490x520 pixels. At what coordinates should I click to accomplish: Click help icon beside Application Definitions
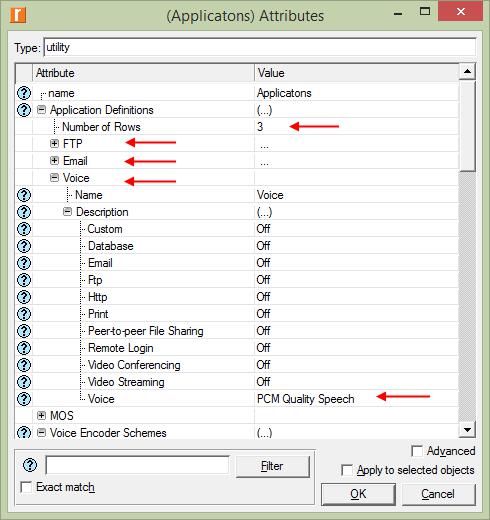click(24, 110)
